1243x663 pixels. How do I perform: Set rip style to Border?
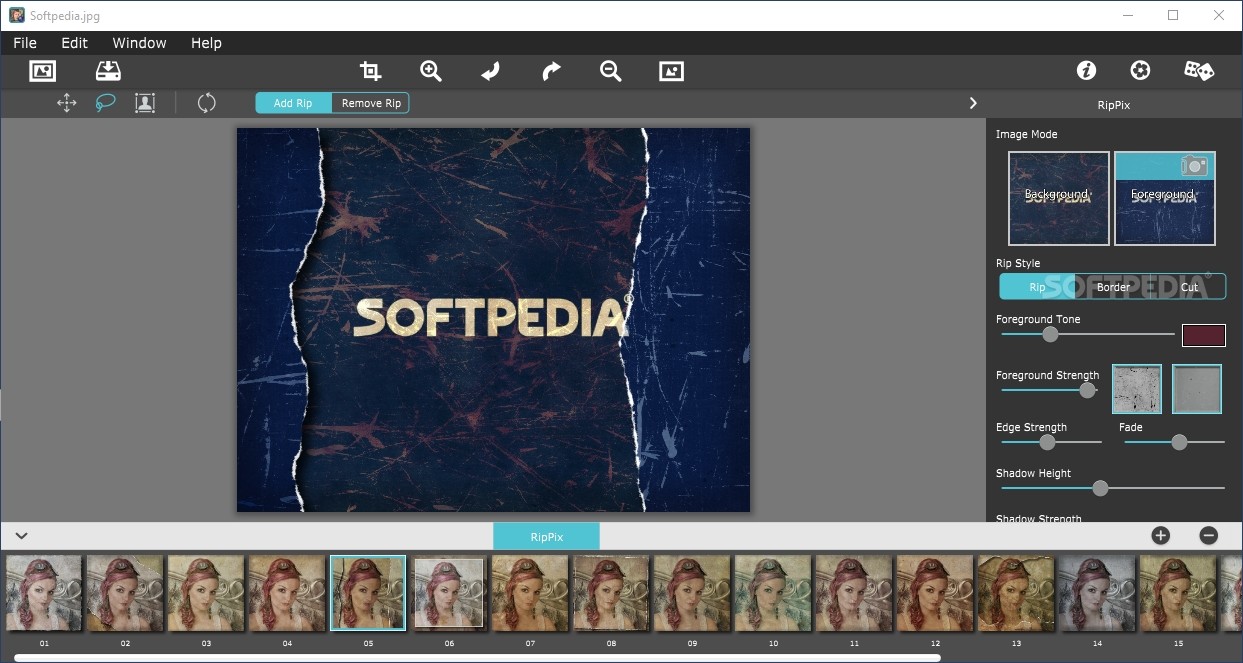1113,287
